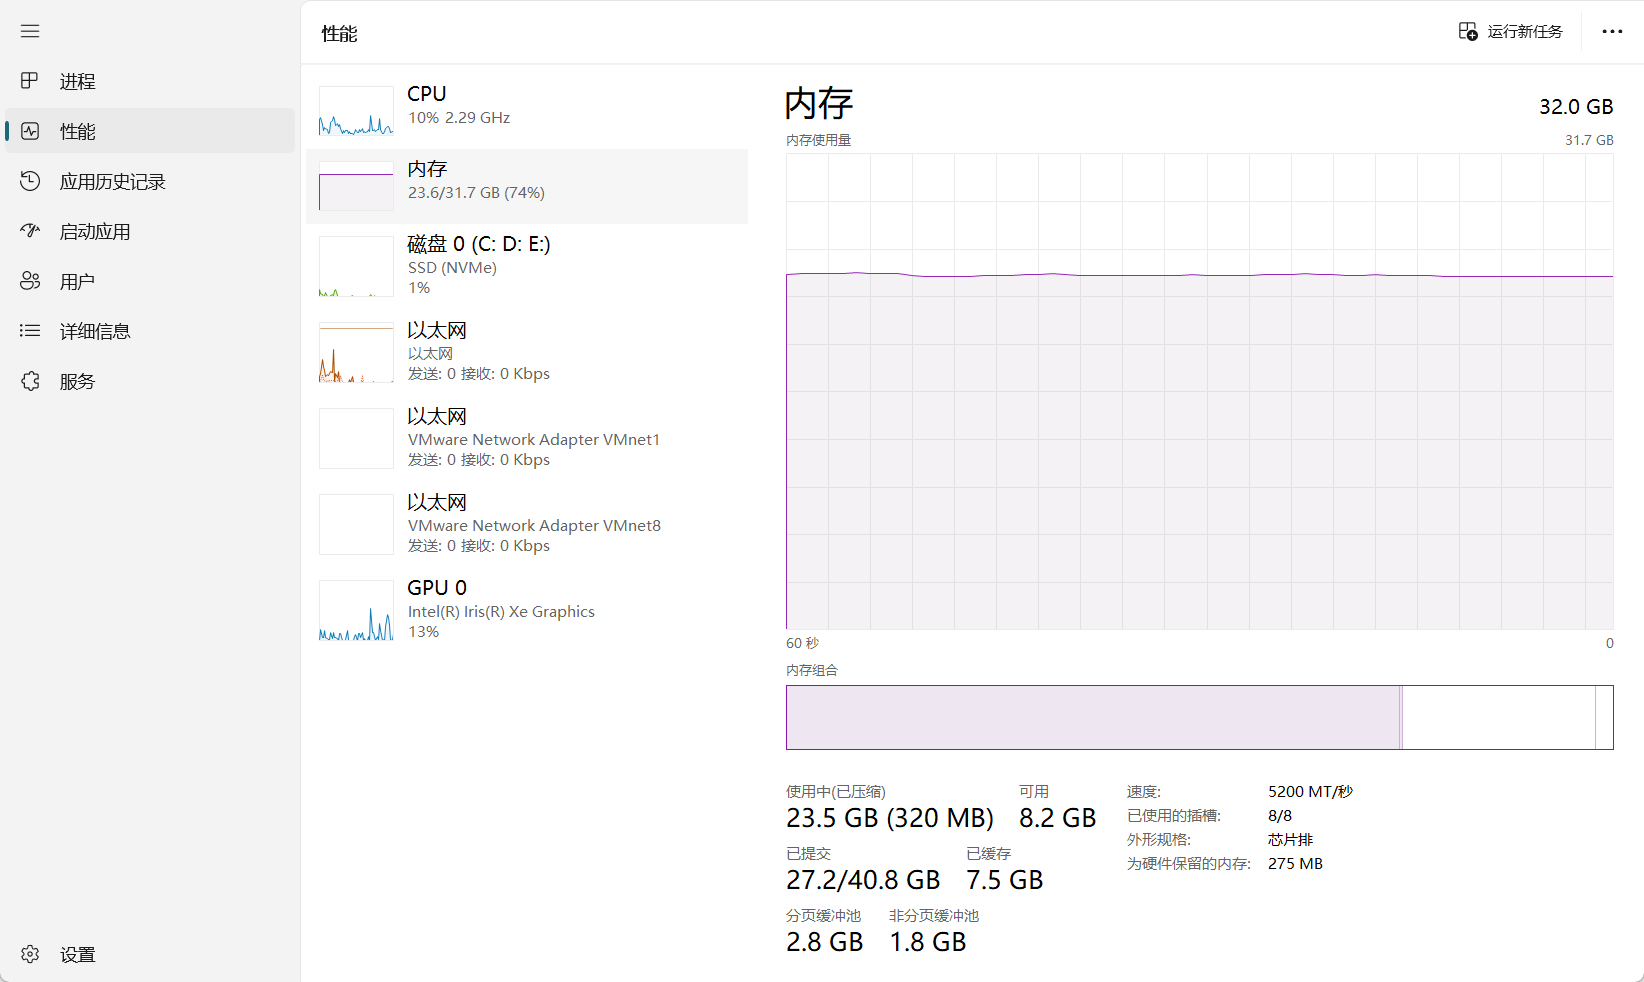Click the 8/8 slots used value
Viewport: 1644px width, 982px height.
tap(1280, 816)
